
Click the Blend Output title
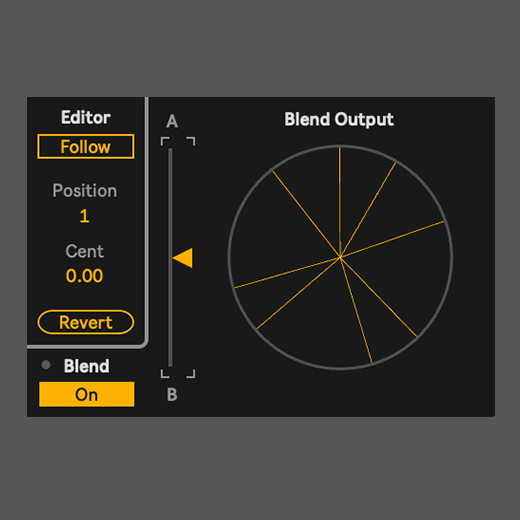(x=339, y=119)
